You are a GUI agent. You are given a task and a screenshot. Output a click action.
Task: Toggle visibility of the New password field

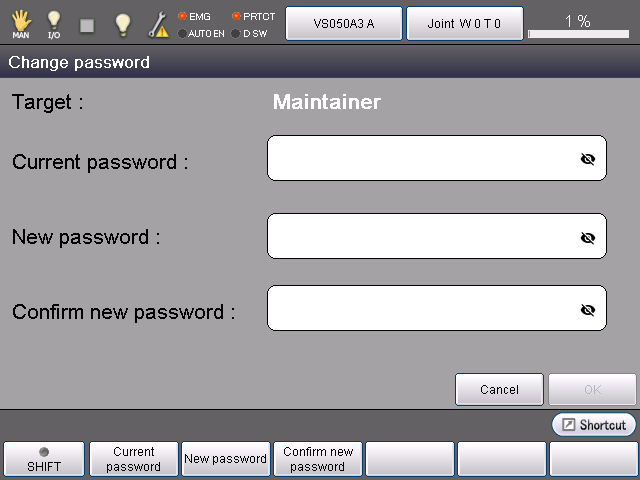(x=588, y=237)
